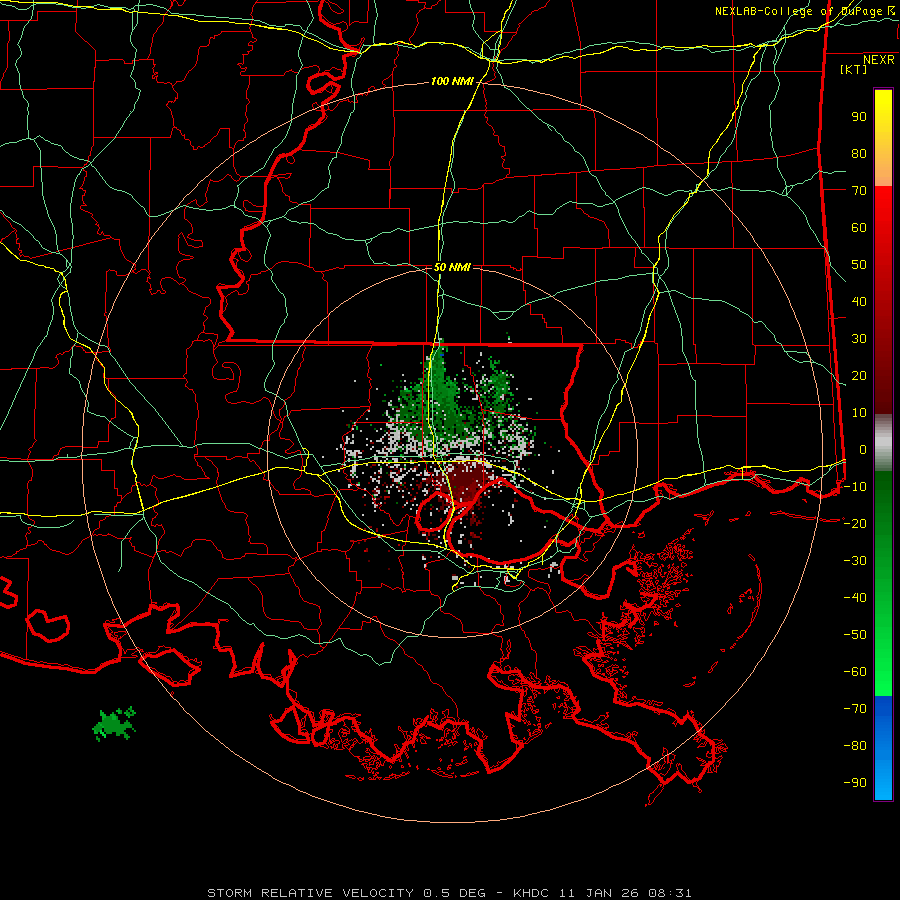This screenshot has width=900, height=900.
Task: Select the 40 value on the velocity scale
Action: tap(859, 302)
